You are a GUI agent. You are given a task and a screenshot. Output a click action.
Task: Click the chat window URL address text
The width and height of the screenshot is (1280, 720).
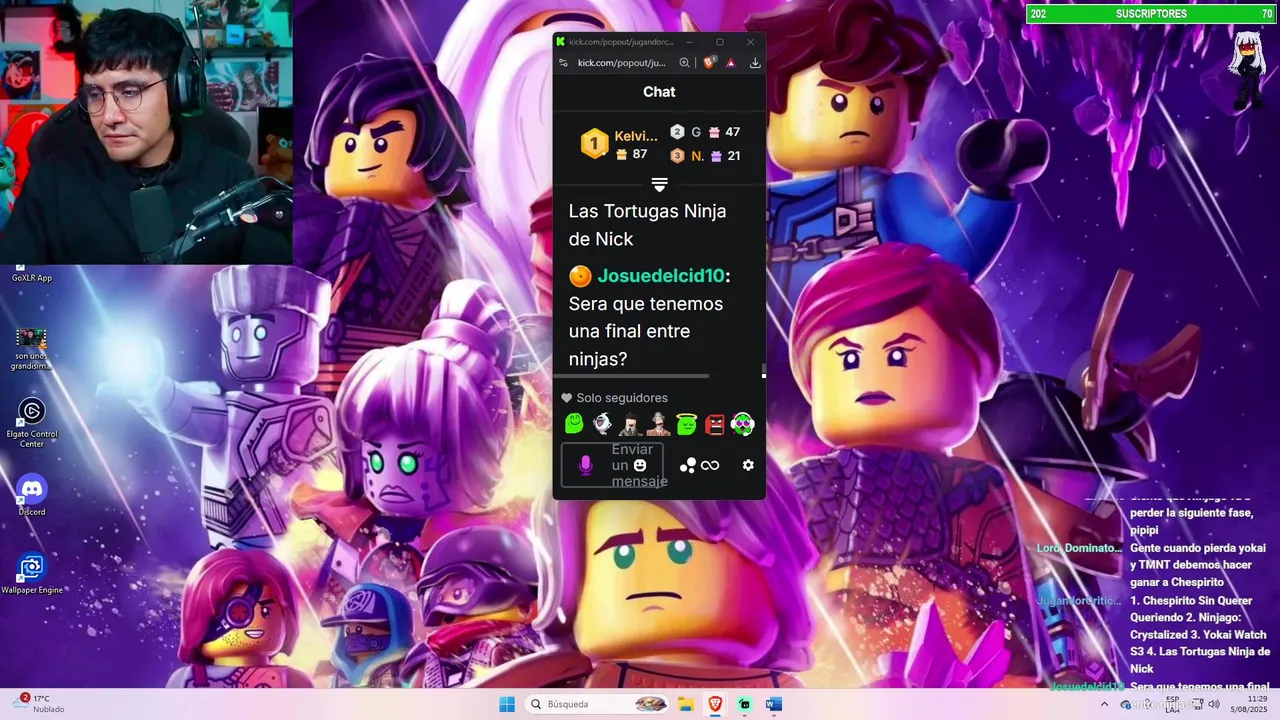coord(621,62)
